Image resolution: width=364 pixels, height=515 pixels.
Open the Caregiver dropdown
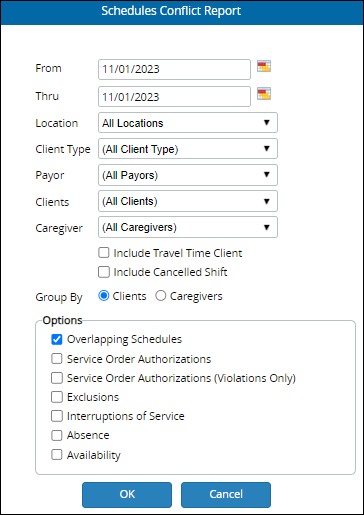188,227
